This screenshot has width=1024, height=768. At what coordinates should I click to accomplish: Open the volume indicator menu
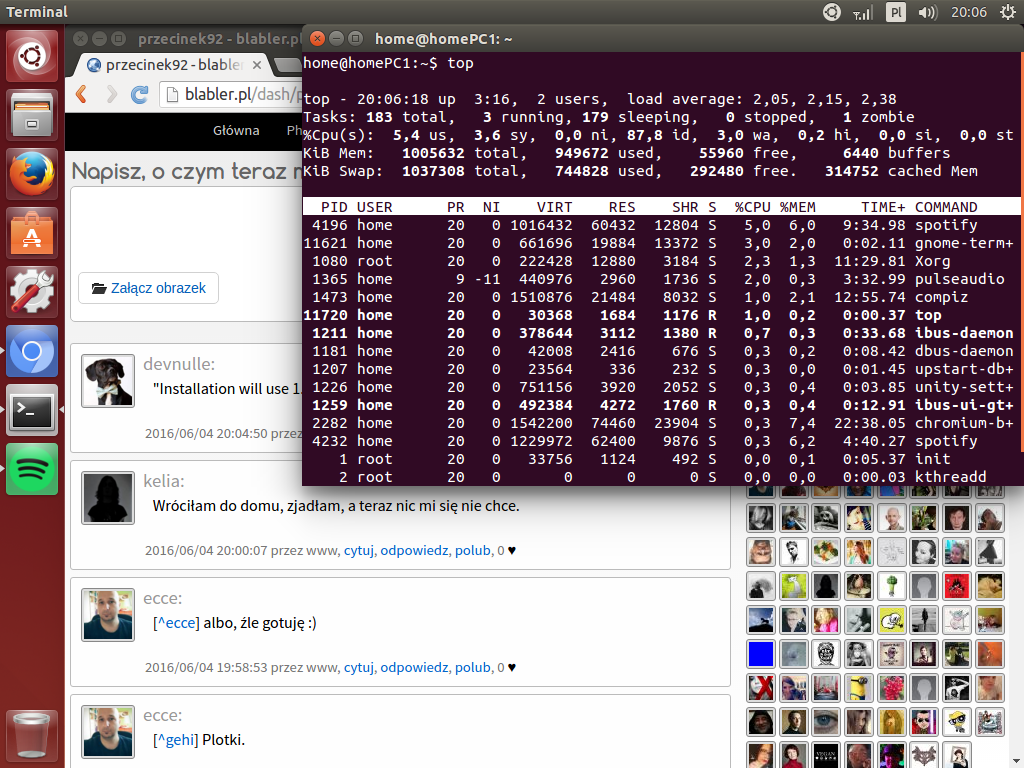[x=927, y=12]
